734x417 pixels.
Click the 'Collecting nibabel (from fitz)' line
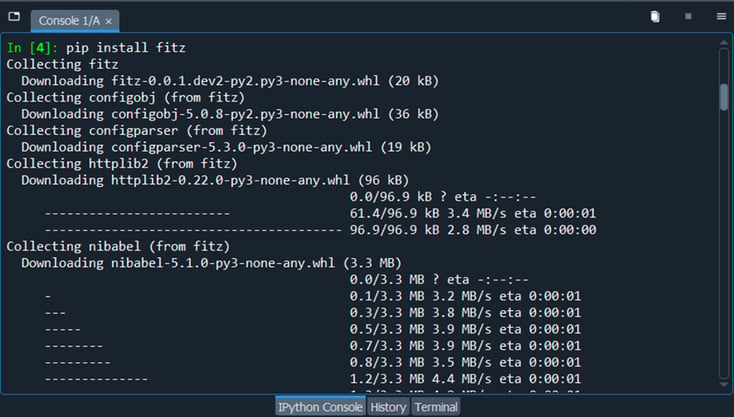click(x=118, y=247)
